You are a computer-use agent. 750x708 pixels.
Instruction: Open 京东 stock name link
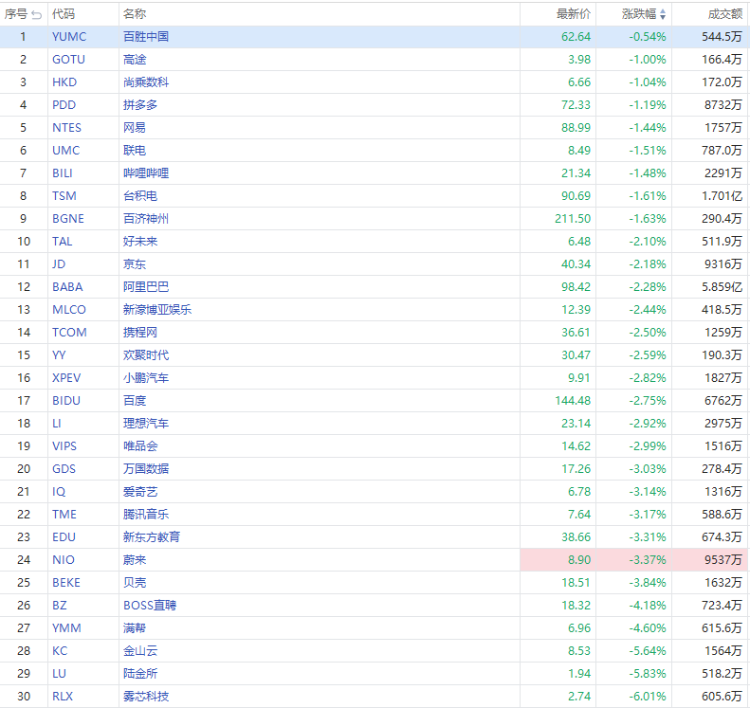click(x=134, y=264)
